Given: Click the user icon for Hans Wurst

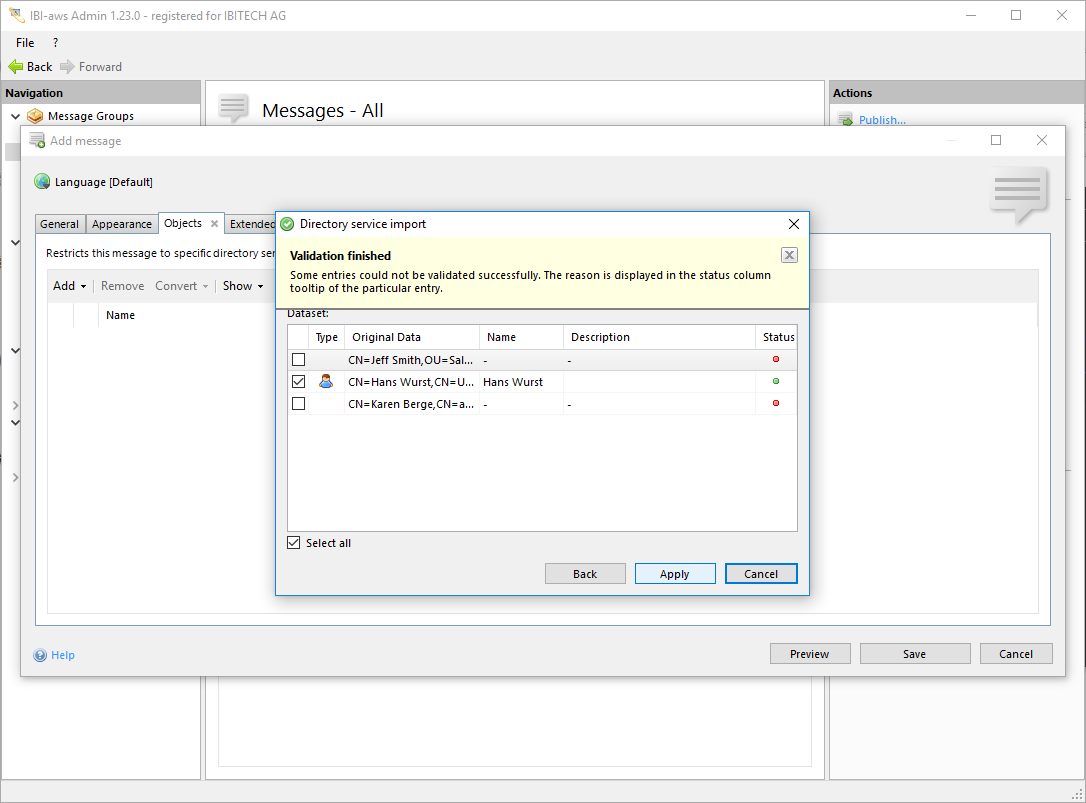Looking at the screenshot, I should pyautogui.click(x=326, y=381).
